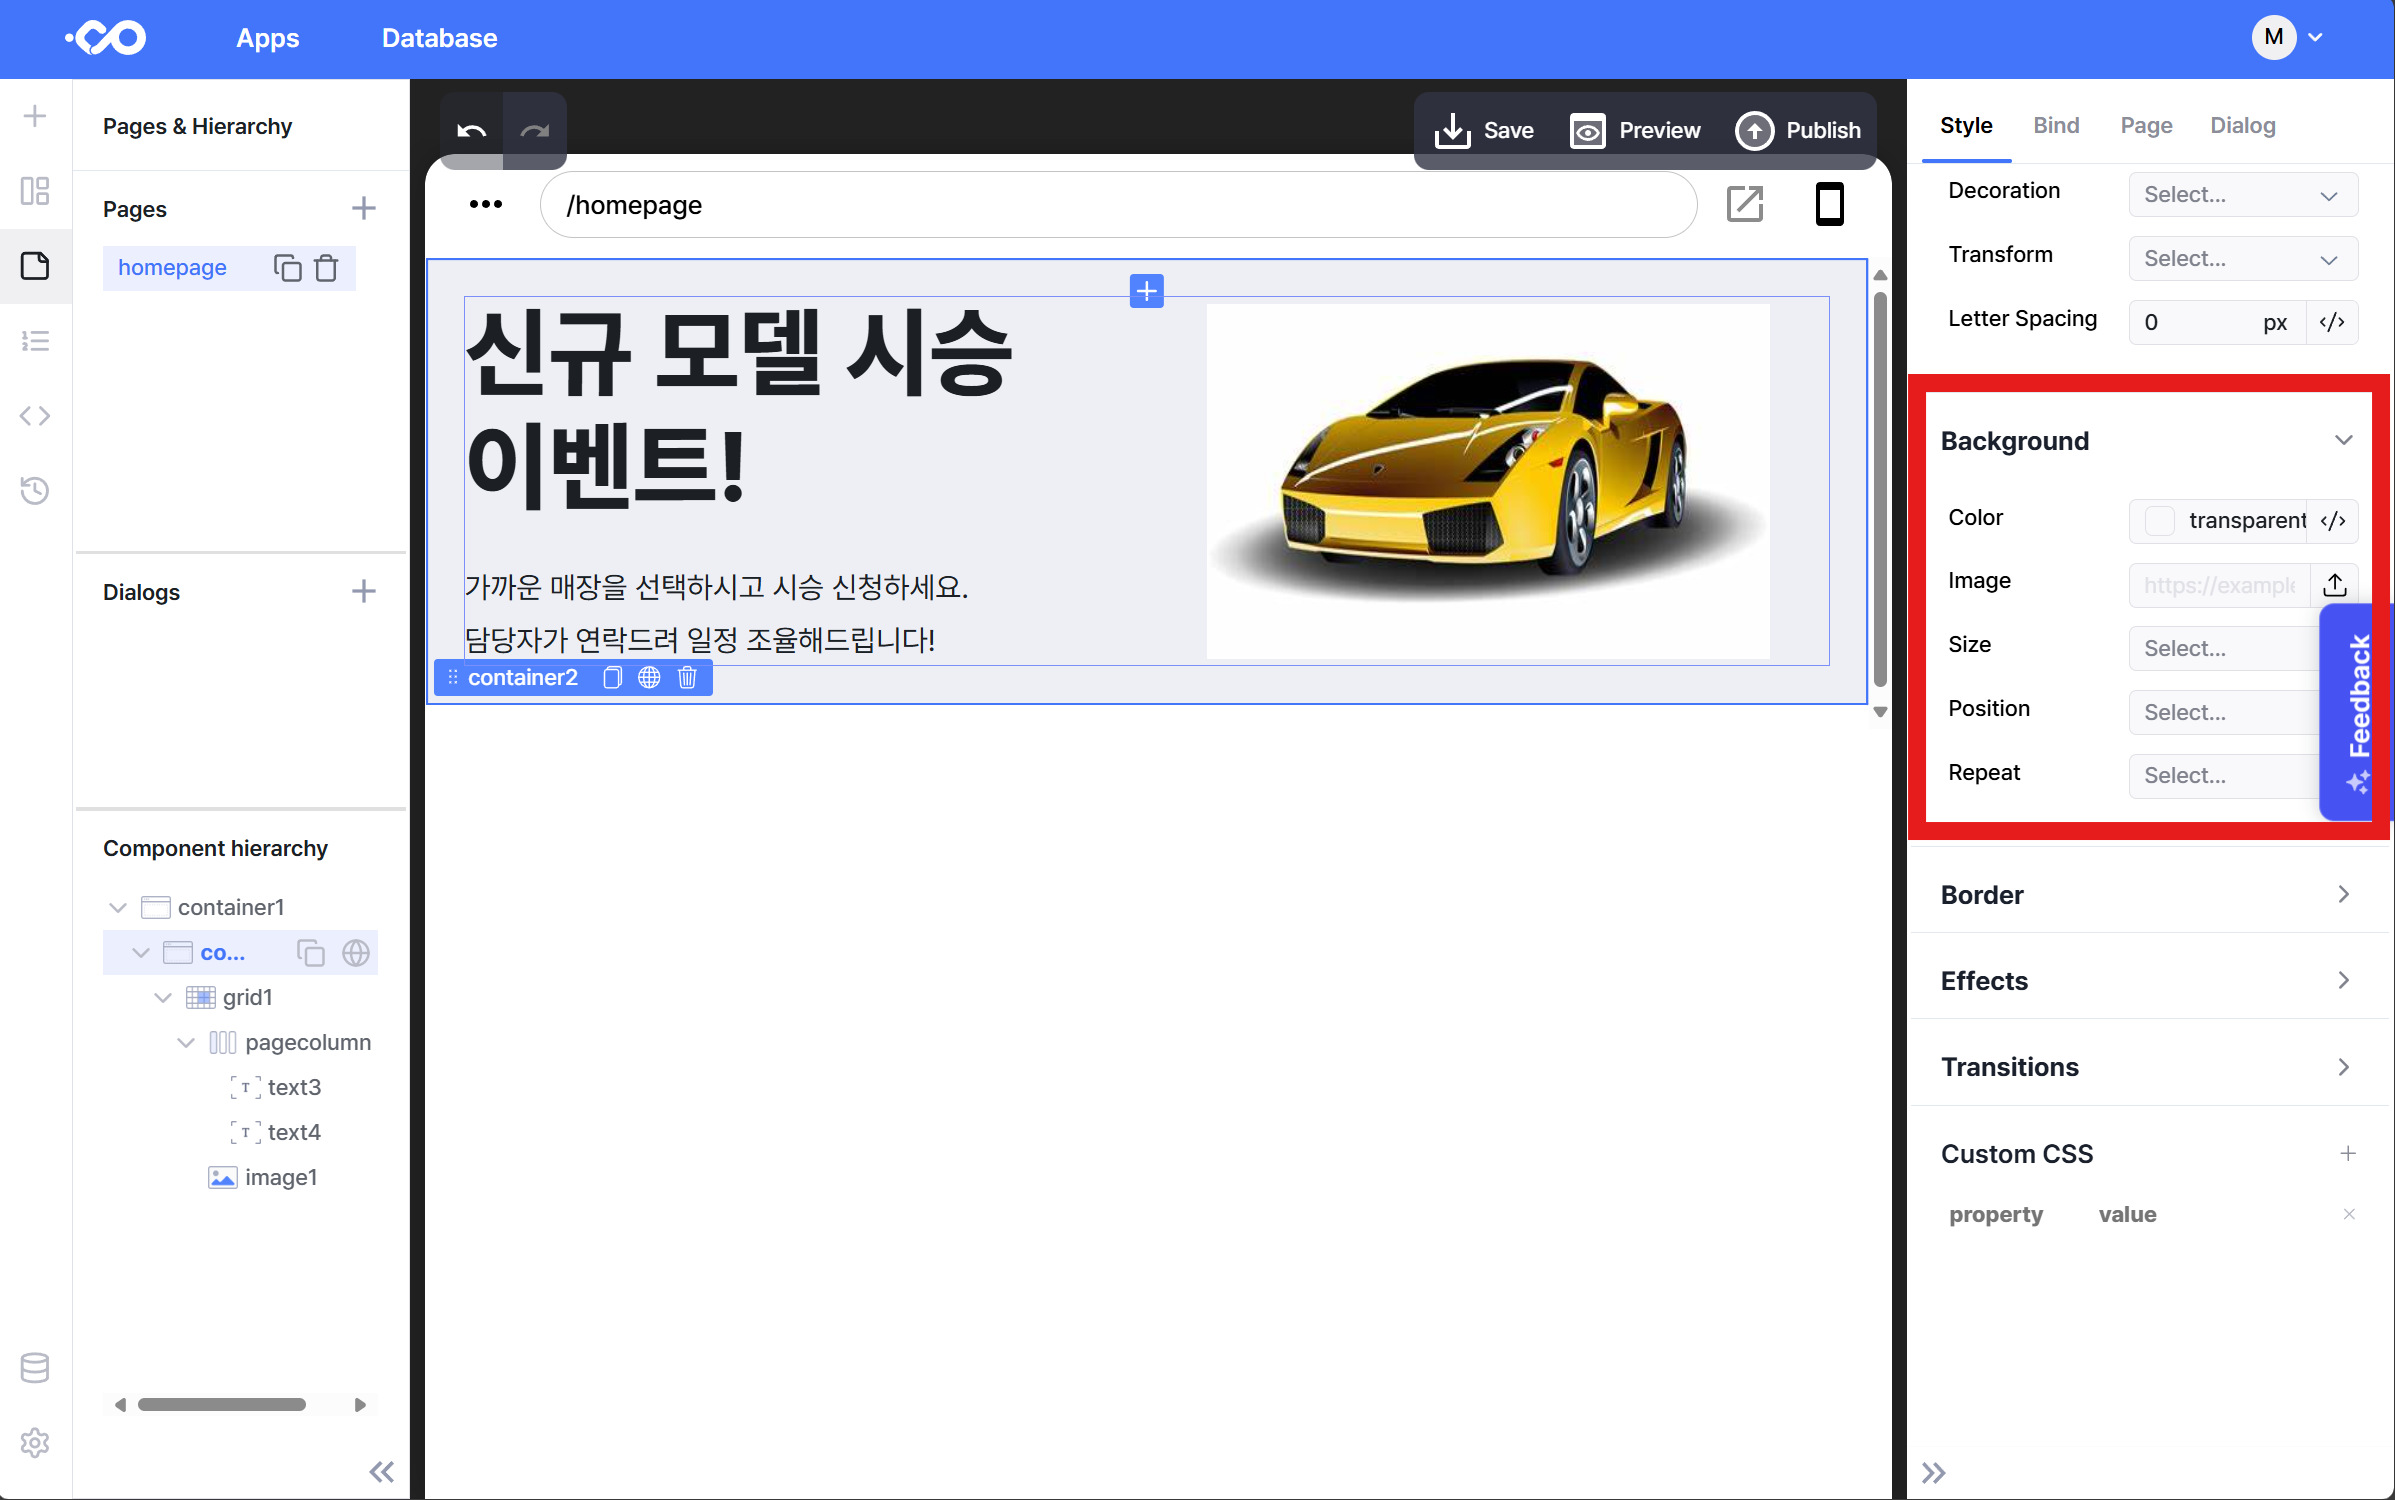Open the database sidebar icon at bottom
2395x1500 pixels.
click(x=35, y=1368)
